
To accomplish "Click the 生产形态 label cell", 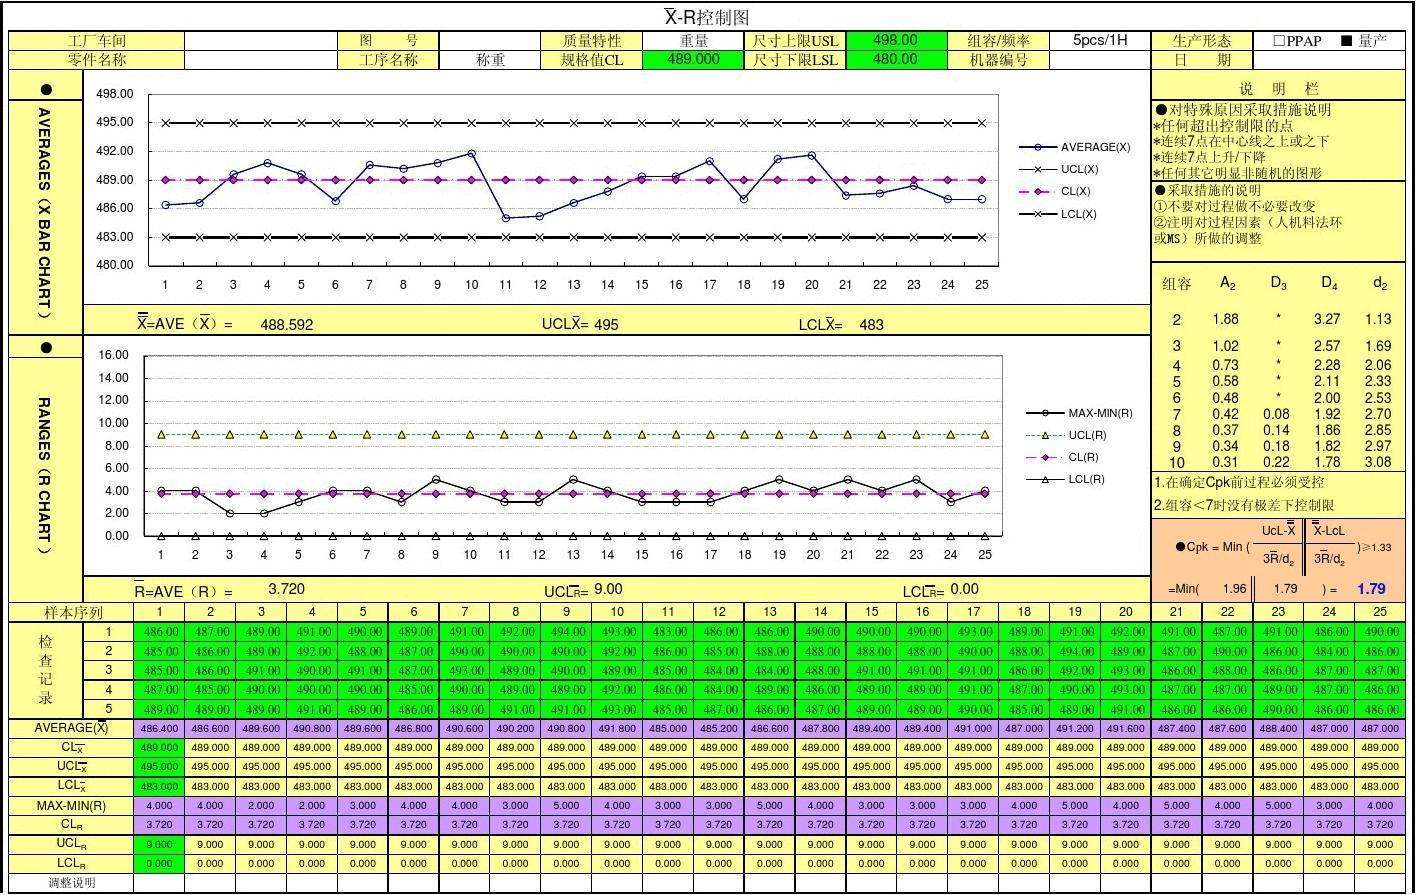I will [x=1202, y=41].
